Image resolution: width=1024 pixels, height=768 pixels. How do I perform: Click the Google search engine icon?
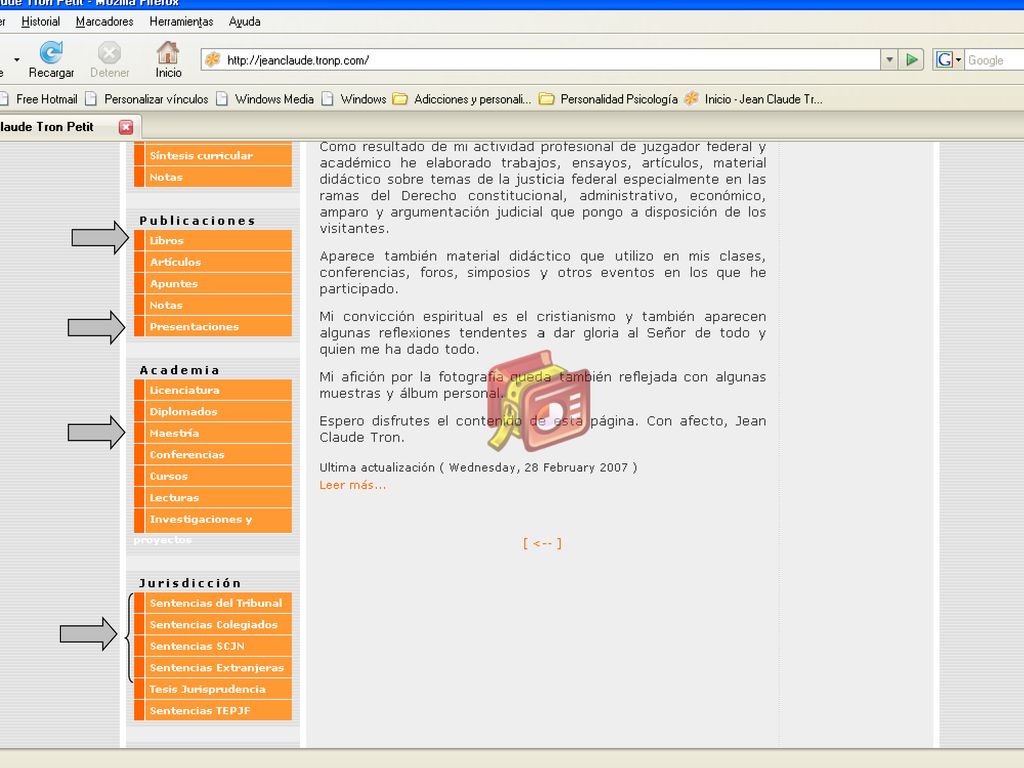click(x=944, y=60)
